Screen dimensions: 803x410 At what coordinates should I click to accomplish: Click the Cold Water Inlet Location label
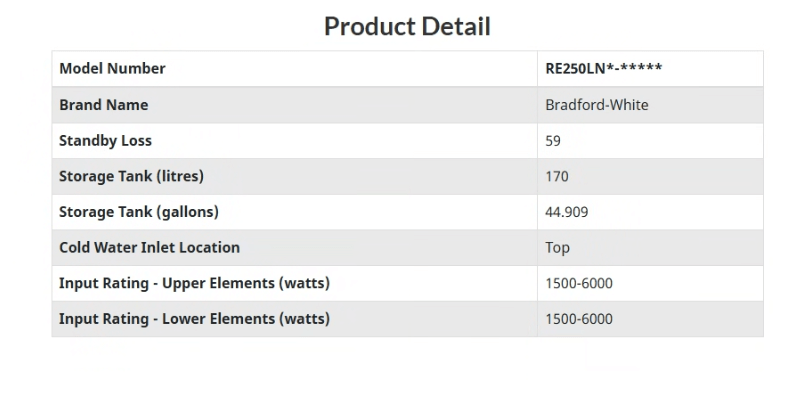point(149,248)
